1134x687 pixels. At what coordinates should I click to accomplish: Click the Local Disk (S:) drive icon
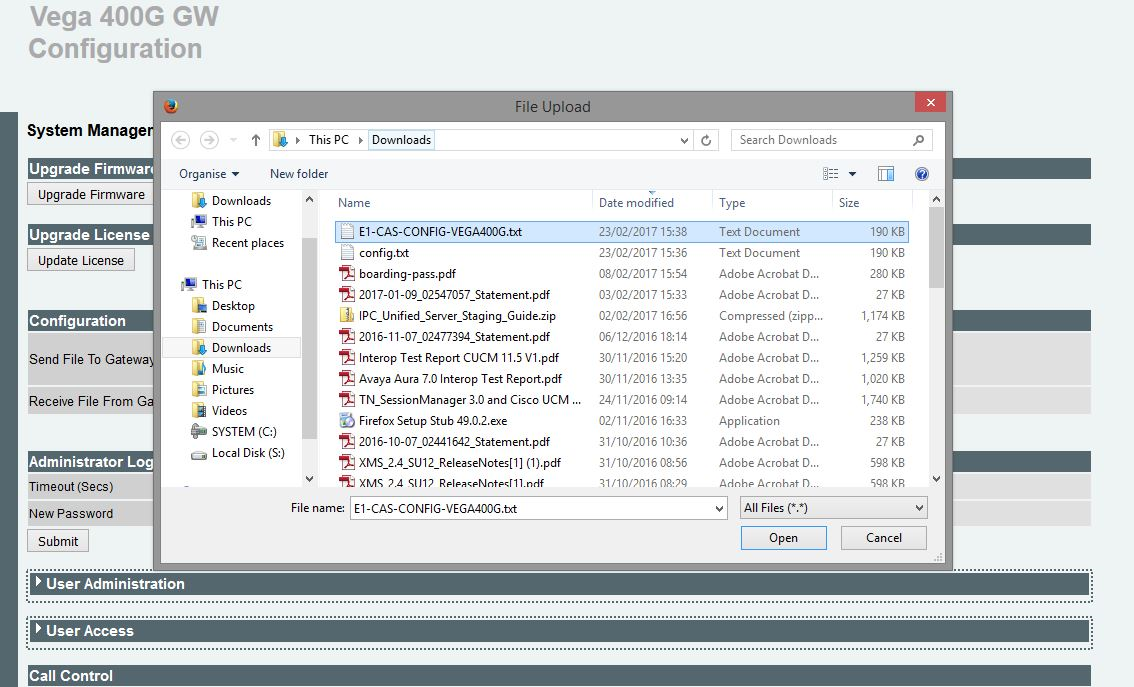pyautogui.click(x=199, y=455)
